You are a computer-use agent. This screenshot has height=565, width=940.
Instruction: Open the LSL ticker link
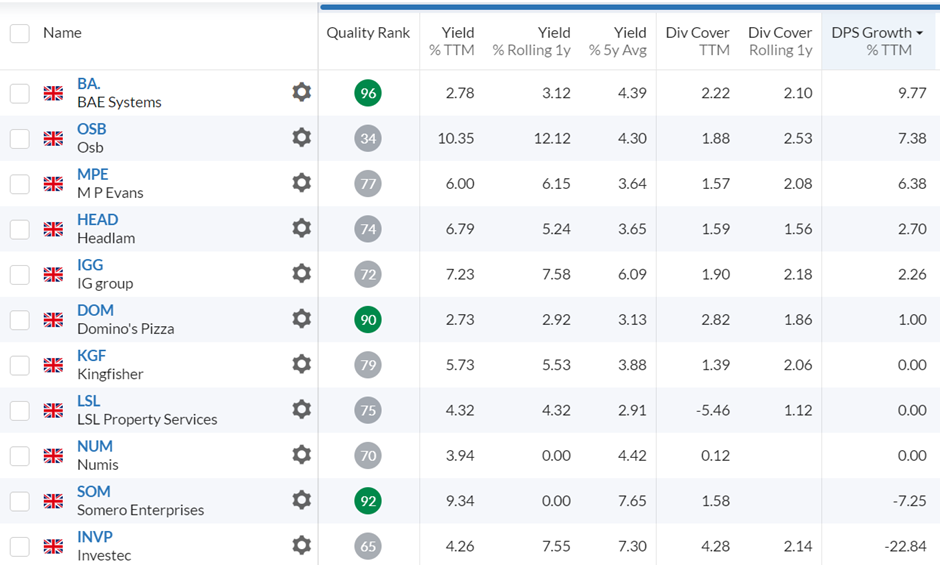click(x=89, y=401)
